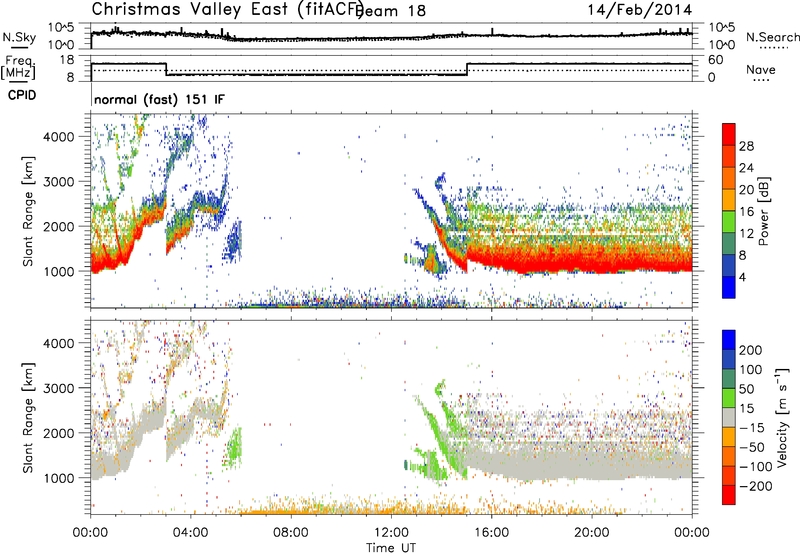
Task: Click the power colorbar blue segment near 4
Action: [x=729, y=287]
